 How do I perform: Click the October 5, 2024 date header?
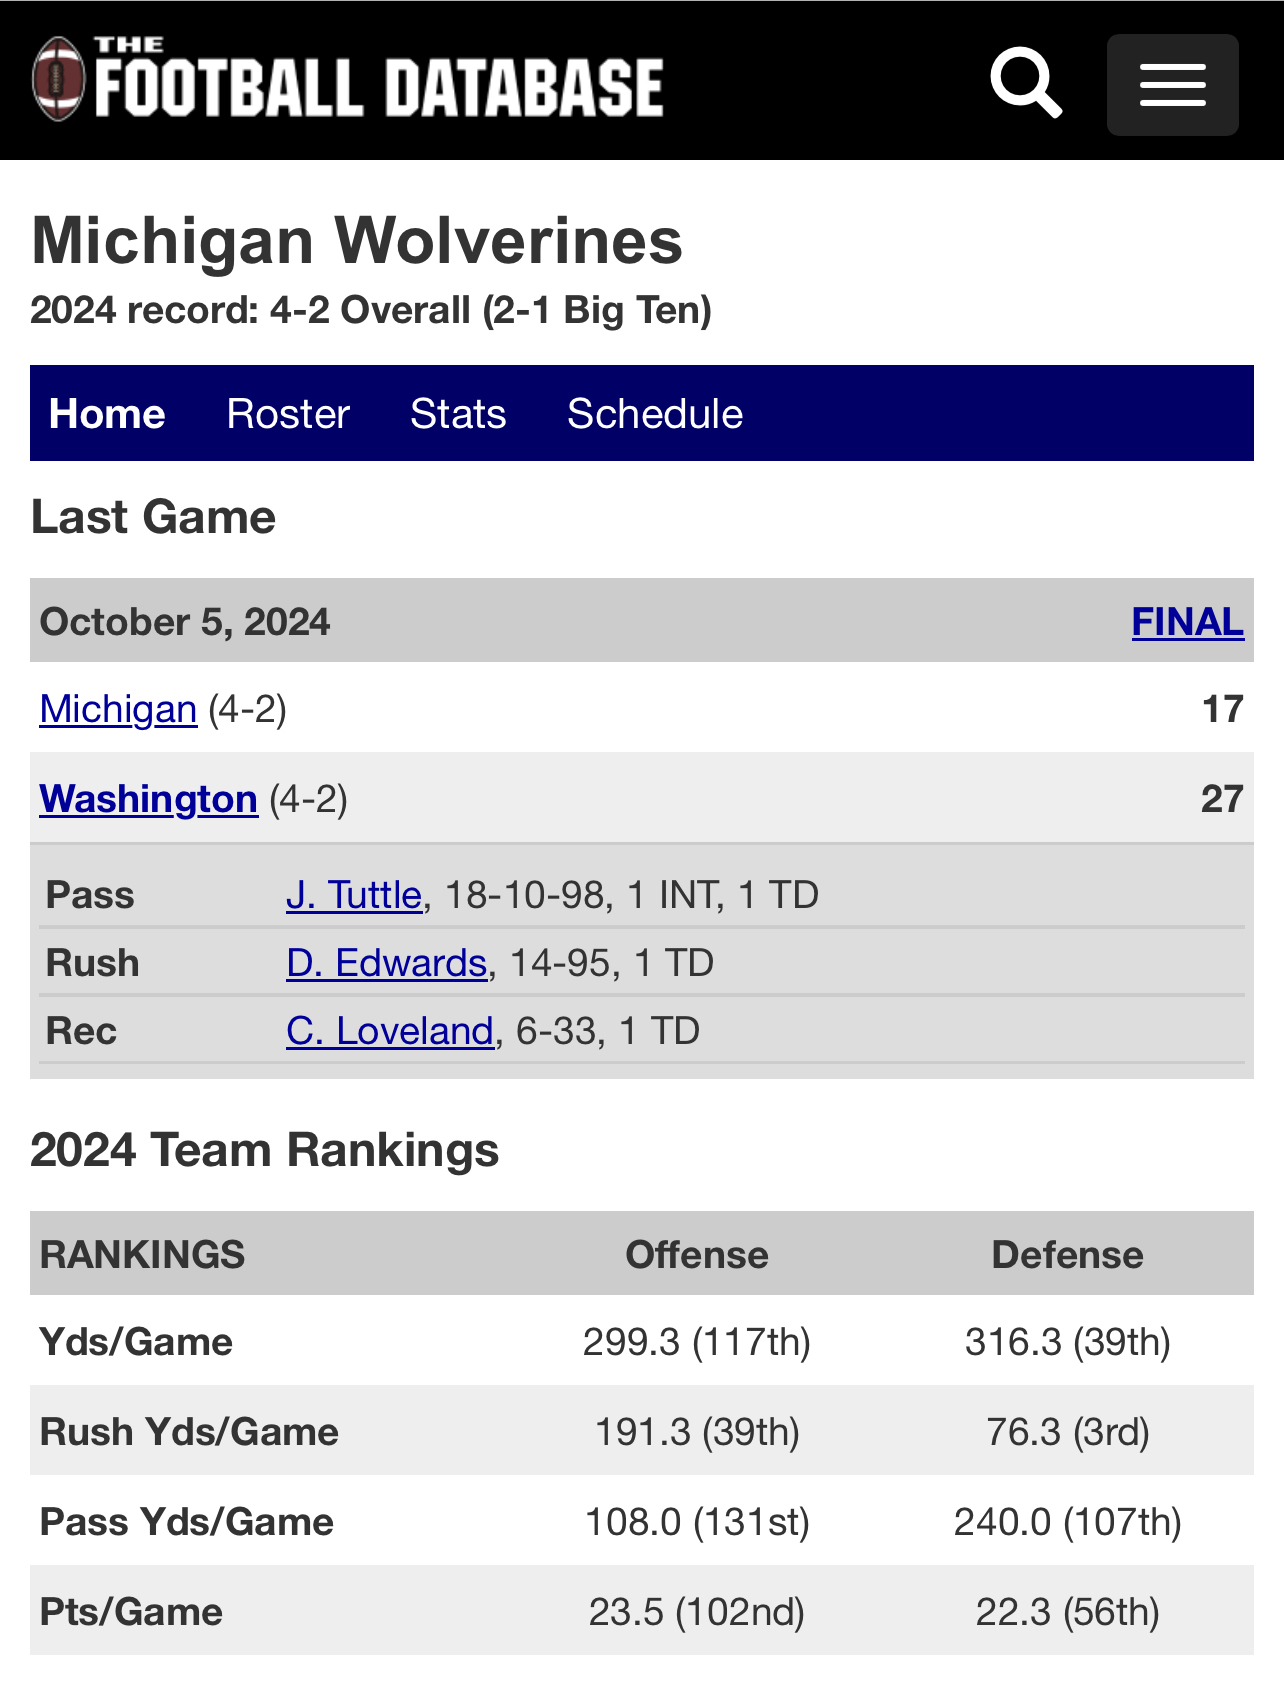point(185,621)
